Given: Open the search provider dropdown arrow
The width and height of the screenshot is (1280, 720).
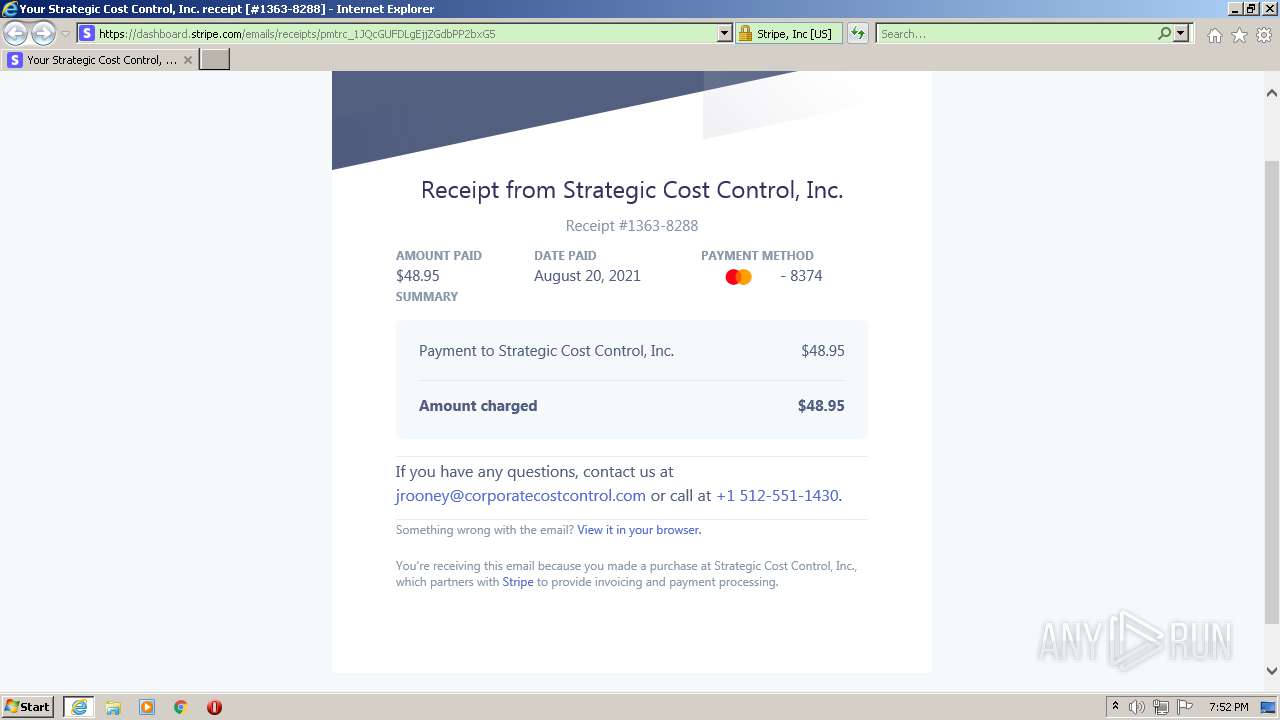Looking at the screenshot, I should (1181, 33).
